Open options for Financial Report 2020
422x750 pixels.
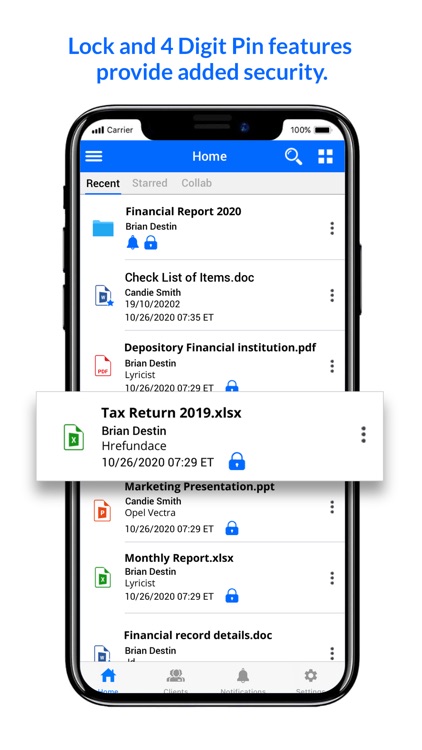coord(332,228)
